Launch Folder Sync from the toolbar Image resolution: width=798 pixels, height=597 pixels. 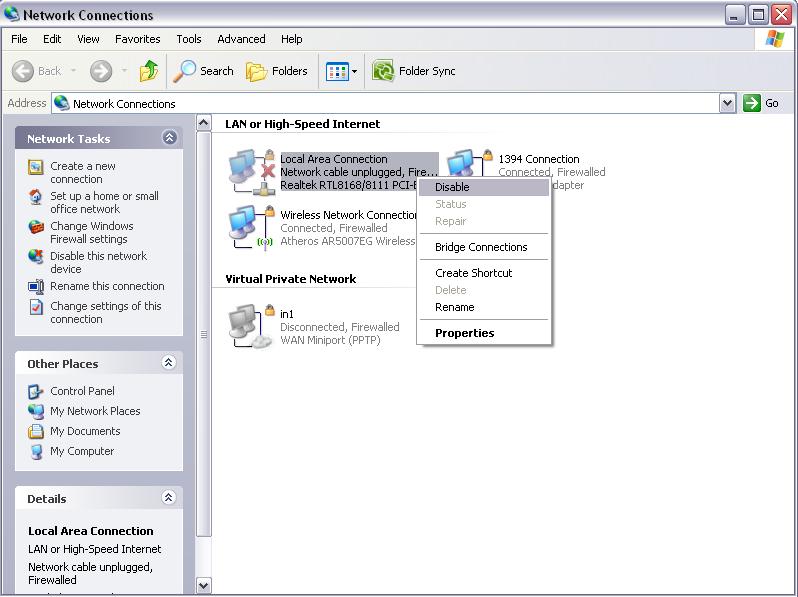point(414,71)
